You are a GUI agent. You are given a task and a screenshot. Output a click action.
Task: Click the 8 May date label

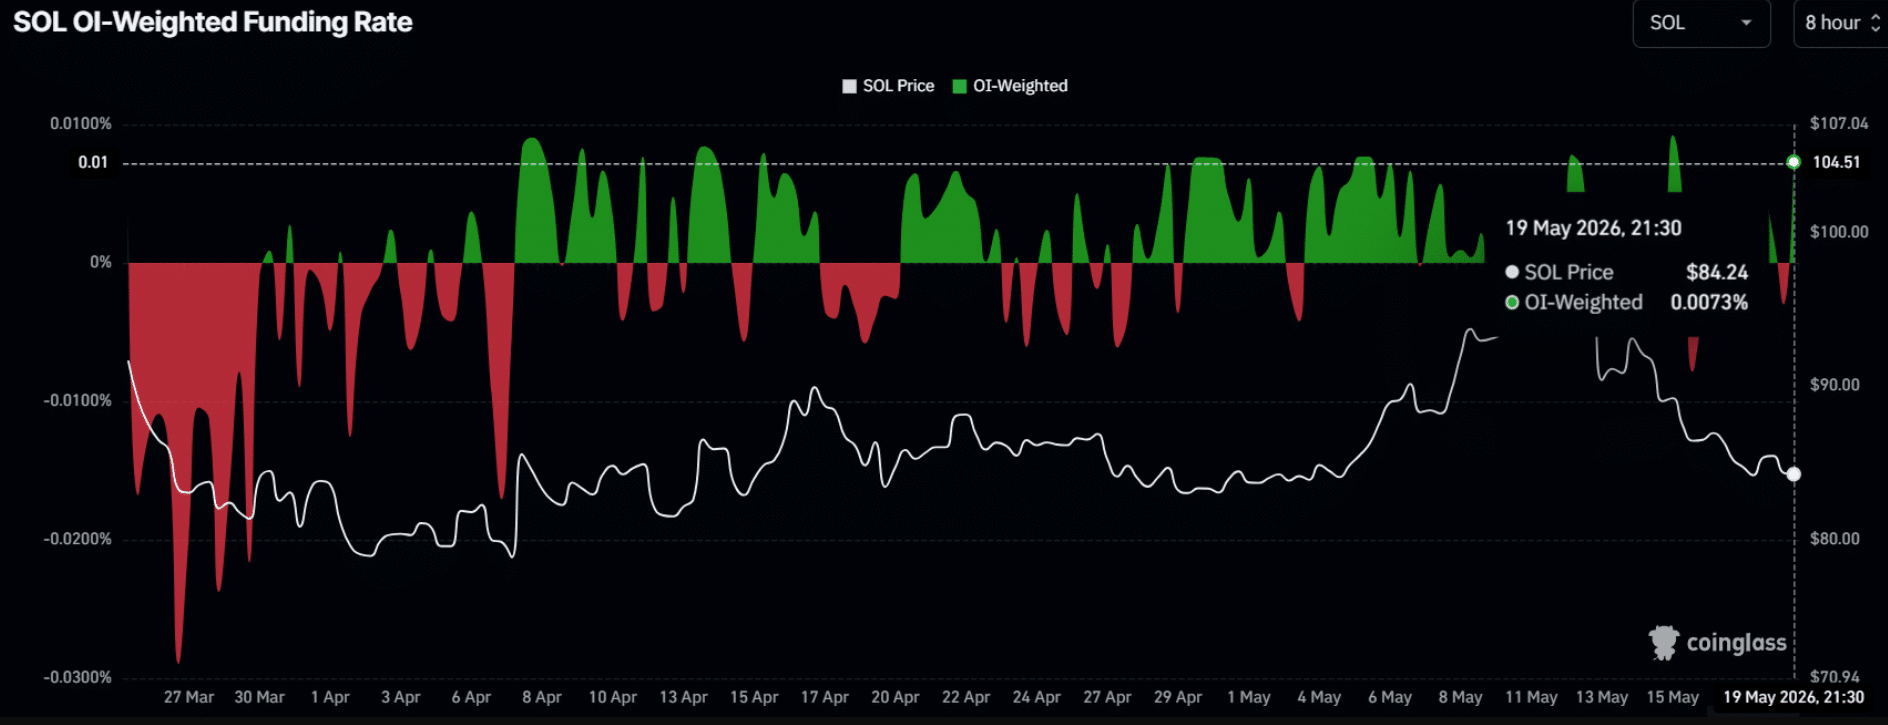1461,697
